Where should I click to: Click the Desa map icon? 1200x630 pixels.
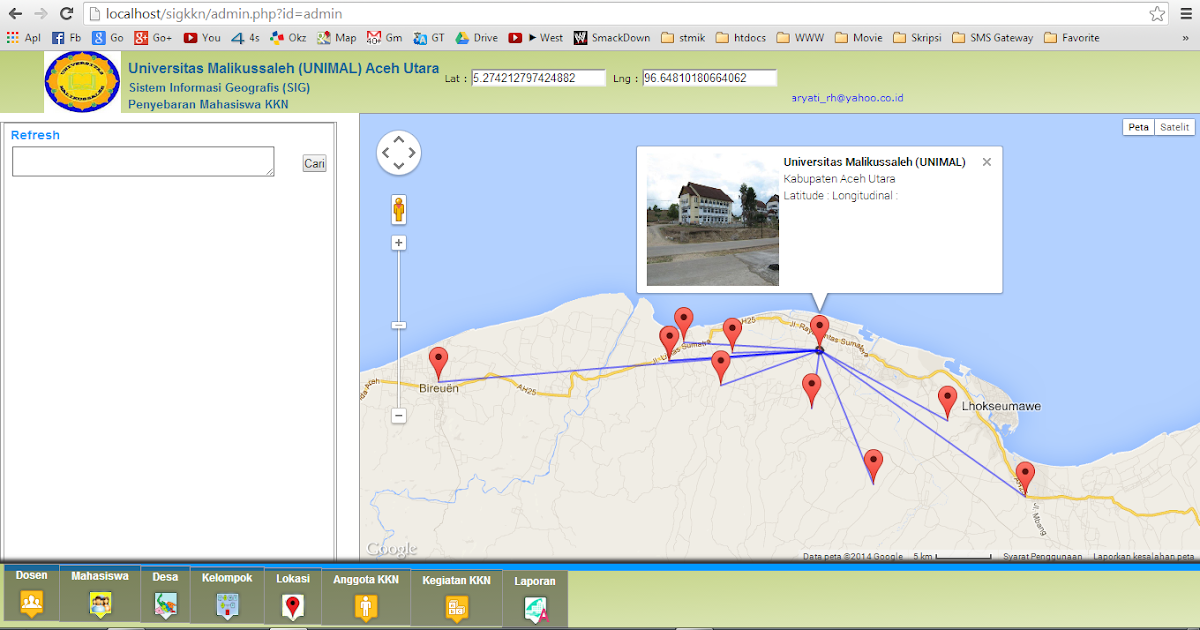(x=164, y=601)
